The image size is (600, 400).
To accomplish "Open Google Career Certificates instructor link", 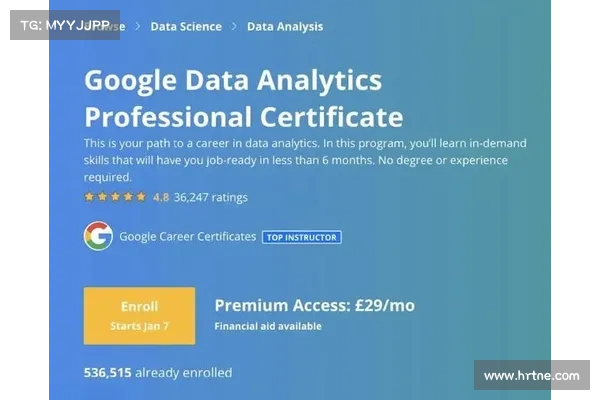I will point(188,237).
